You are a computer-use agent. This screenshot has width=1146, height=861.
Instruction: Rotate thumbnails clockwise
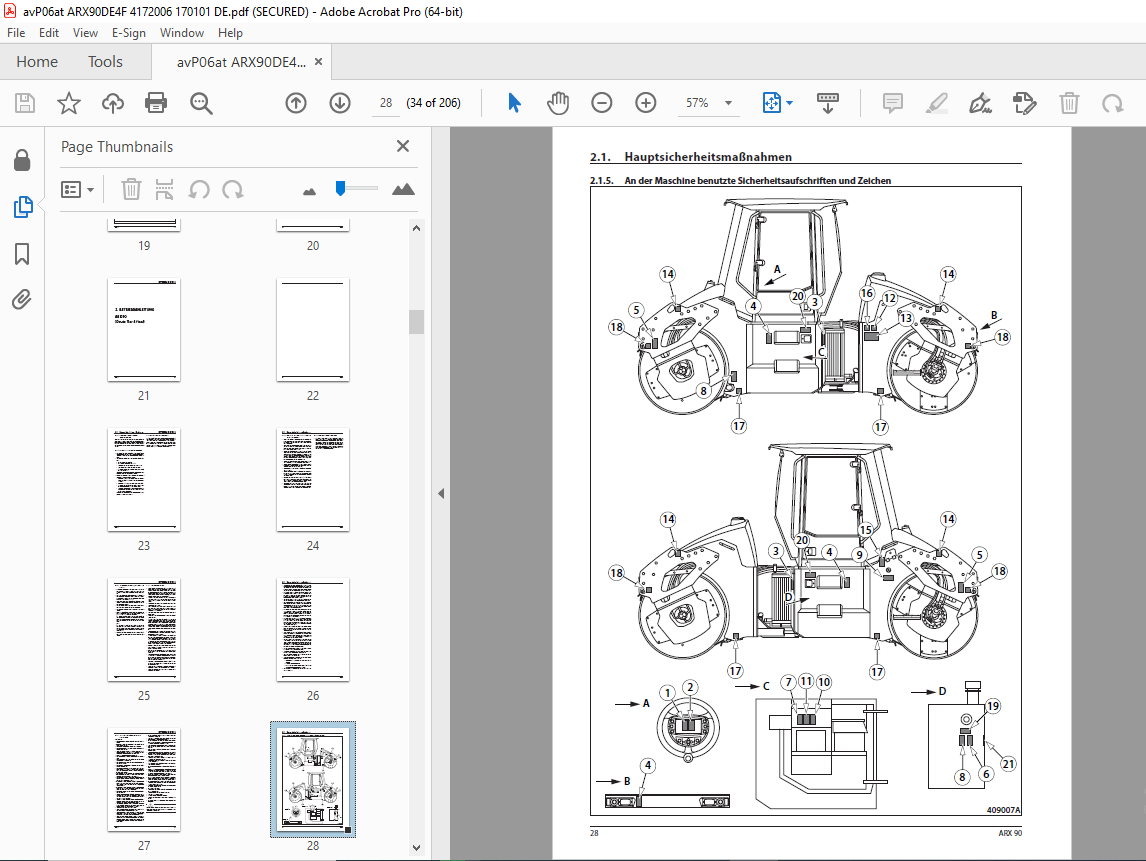[232, 190]
